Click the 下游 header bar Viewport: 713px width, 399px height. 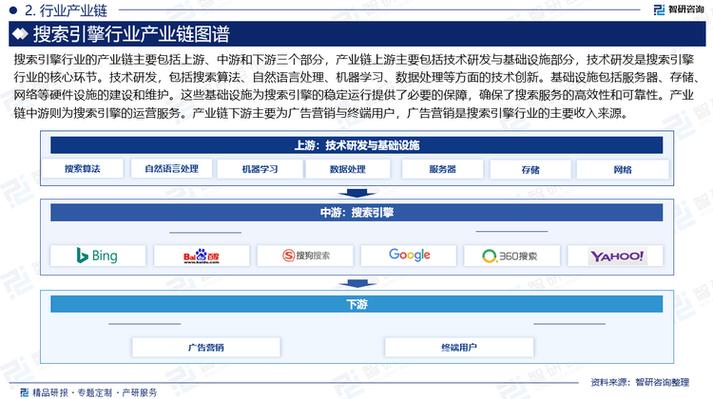click(356, 304)
